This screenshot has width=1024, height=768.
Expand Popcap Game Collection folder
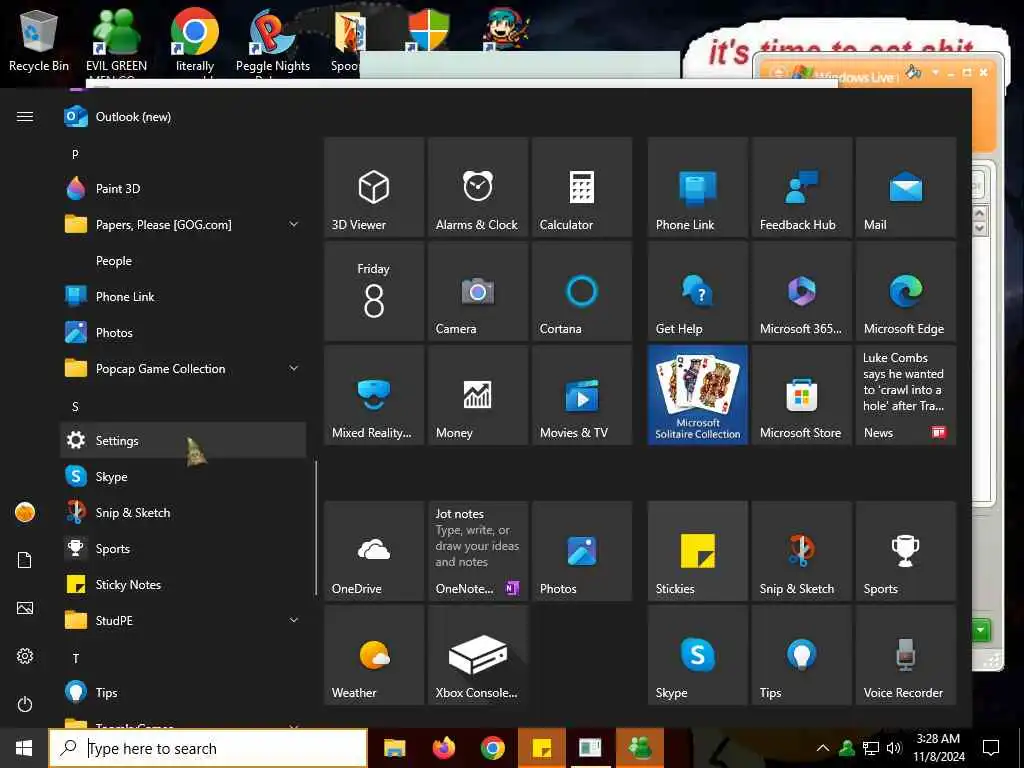pyautogui.click(x=183, y=369)
